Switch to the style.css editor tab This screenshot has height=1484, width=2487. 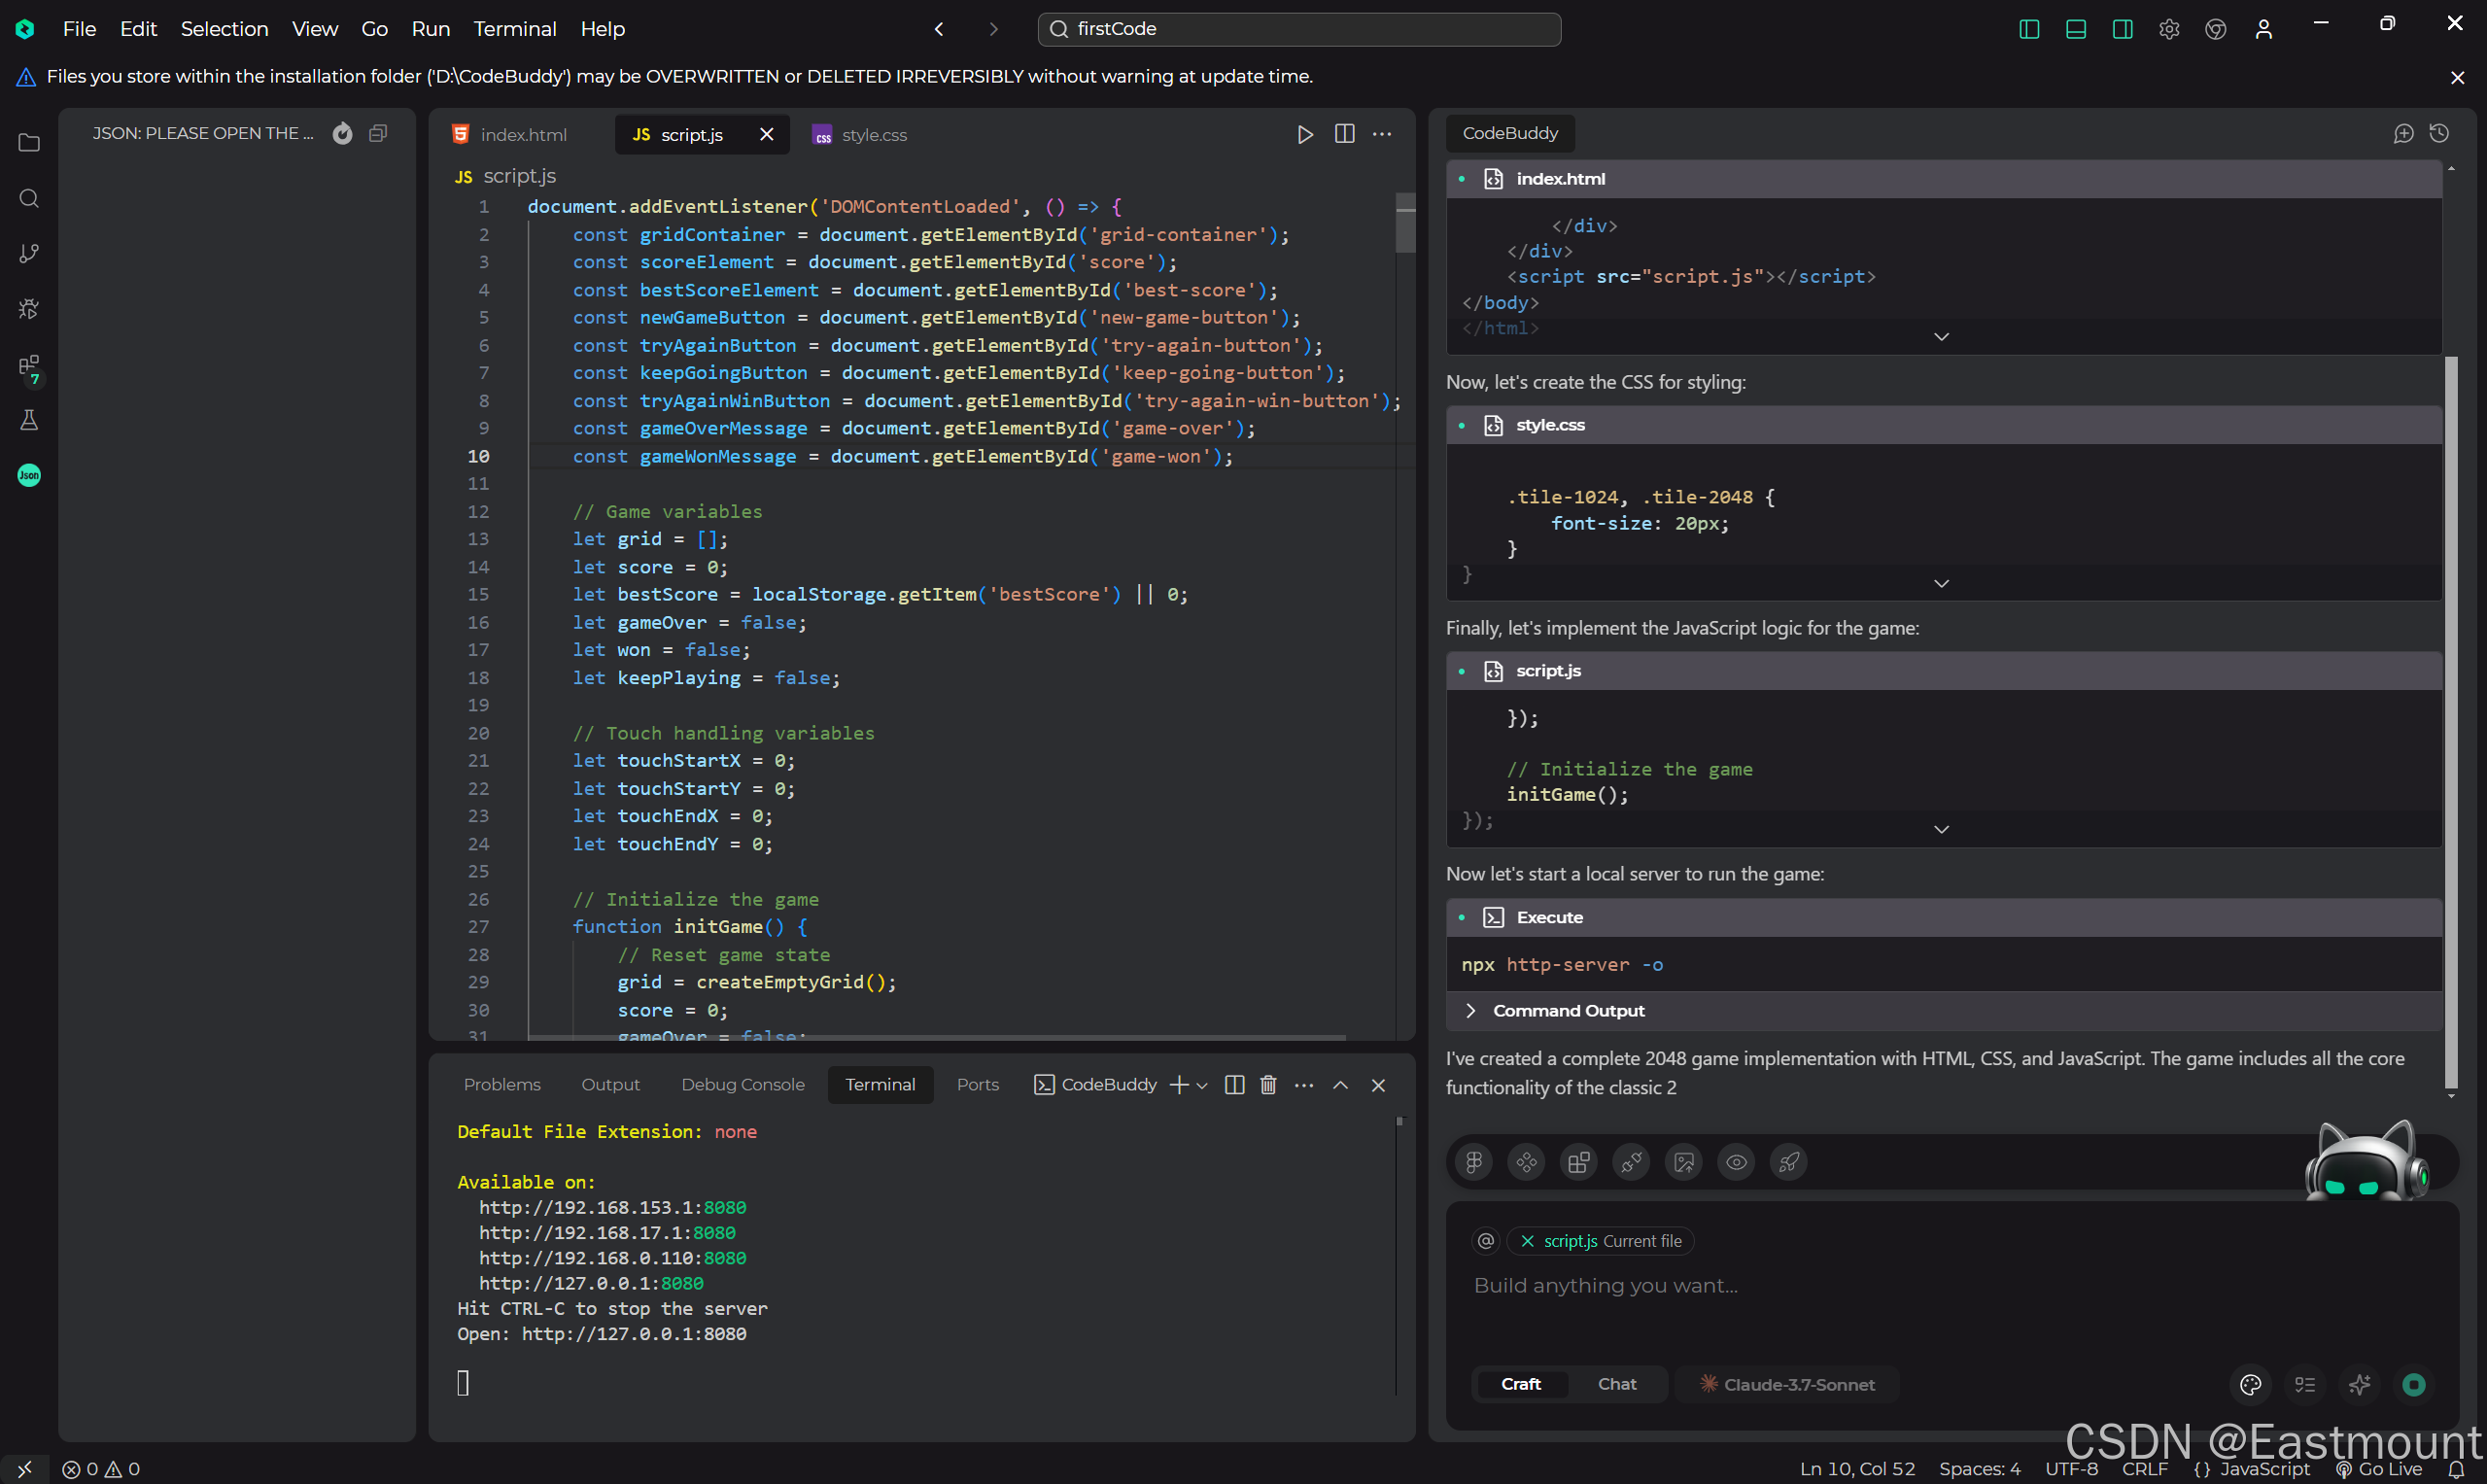coord(874,134)
